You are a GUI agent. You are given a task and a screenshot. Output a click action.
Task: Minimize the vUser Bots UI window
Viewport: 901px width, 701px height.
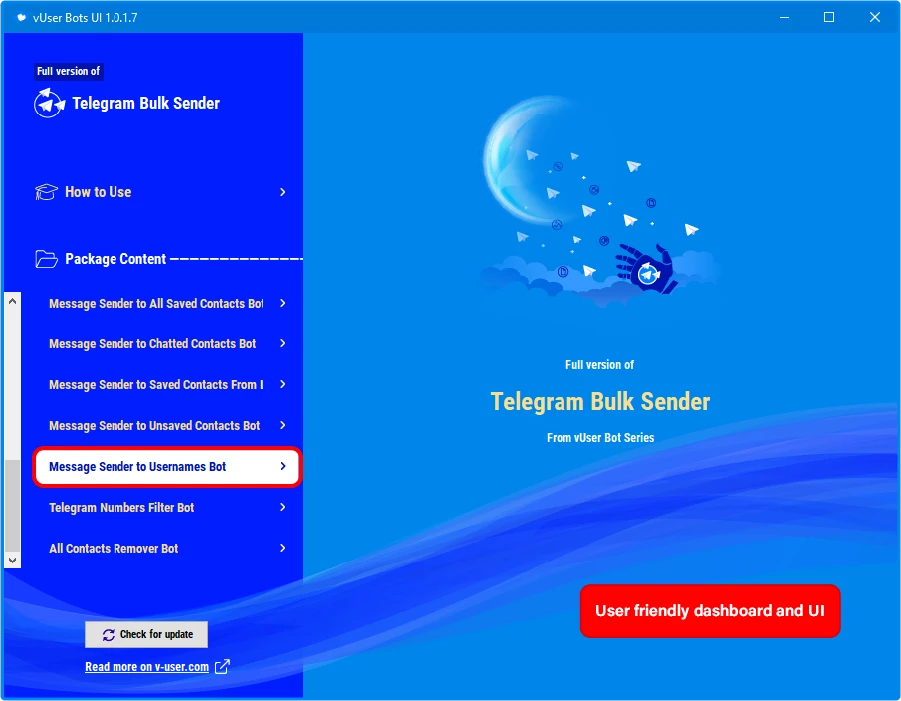coord(784,17)
